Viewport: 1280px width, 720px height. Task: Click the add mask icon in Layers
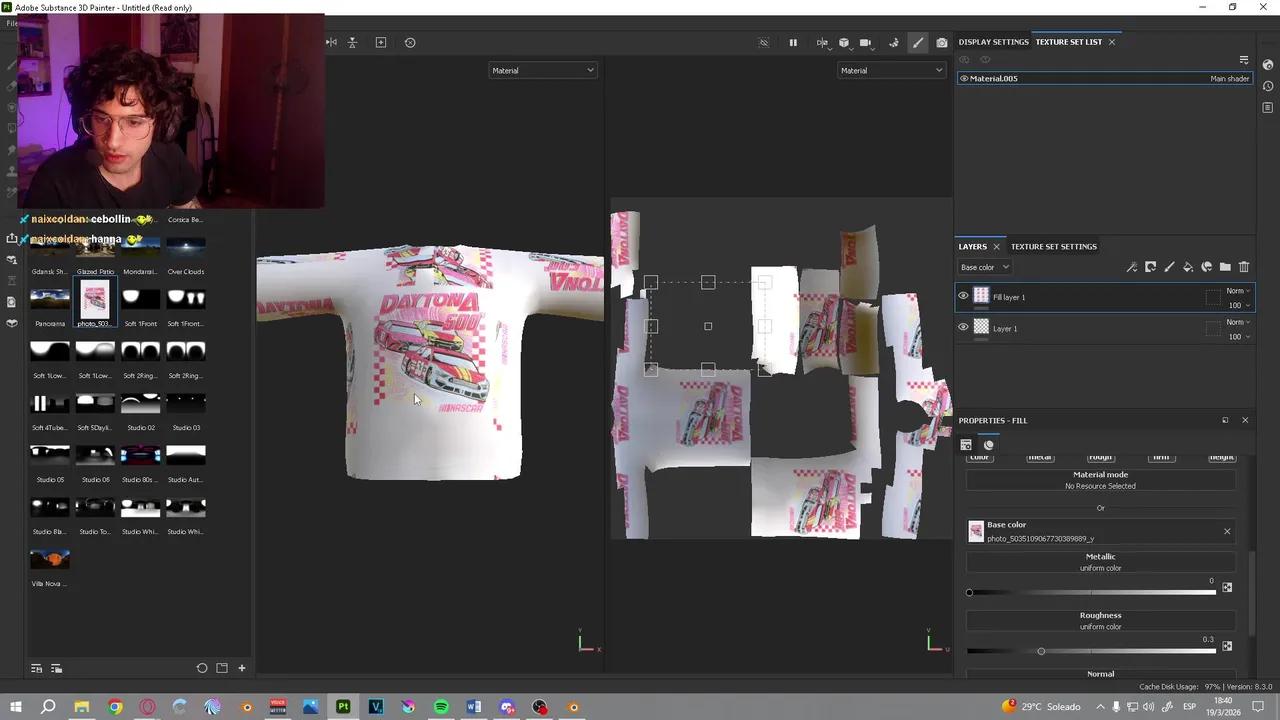1150,267
